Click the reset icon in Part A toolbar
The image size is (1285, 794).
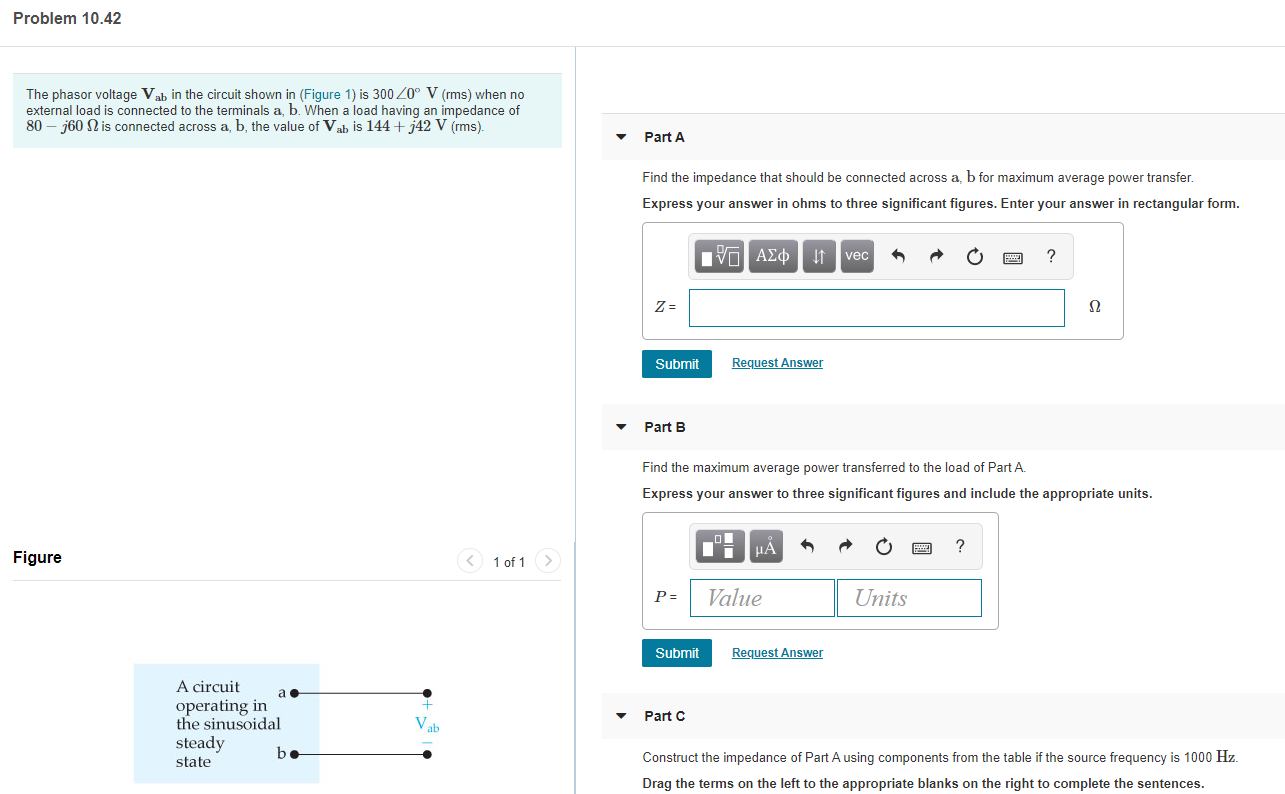click(x=974, y=256)
